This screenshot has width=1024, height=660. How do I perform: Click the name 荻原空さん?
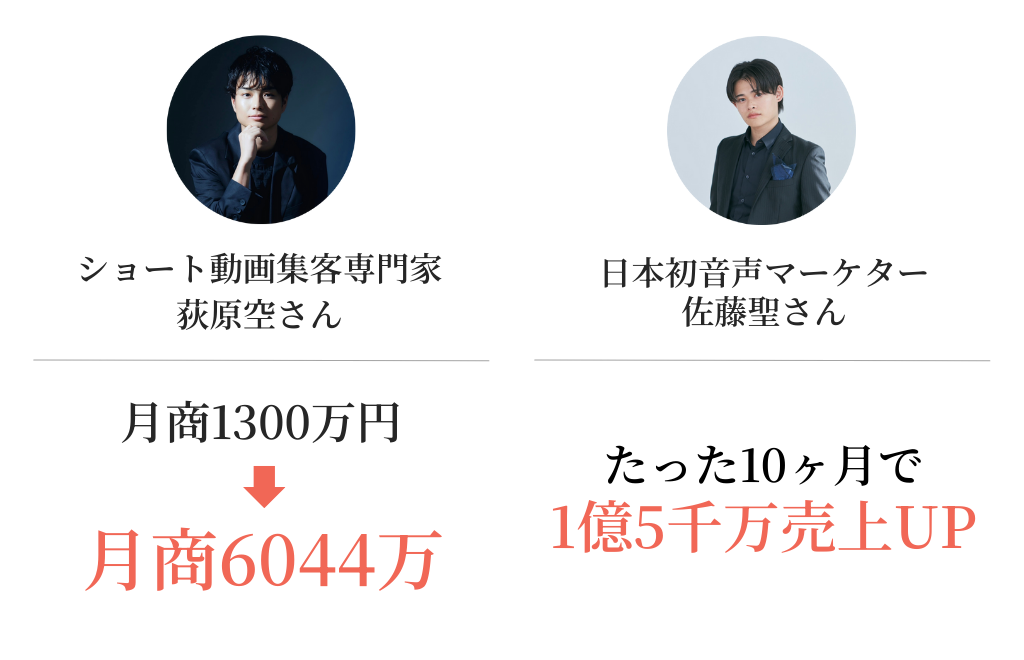259,314
